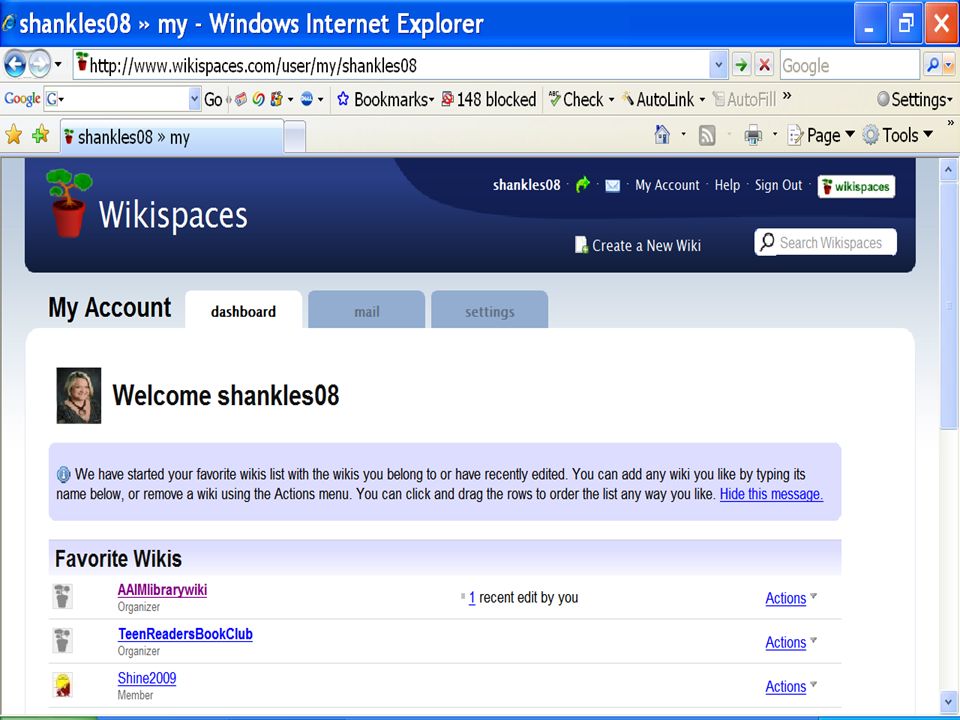Click the Add to Favorites star-plus icon
Viewport: 960px width, 720px height.
[41, 135]
